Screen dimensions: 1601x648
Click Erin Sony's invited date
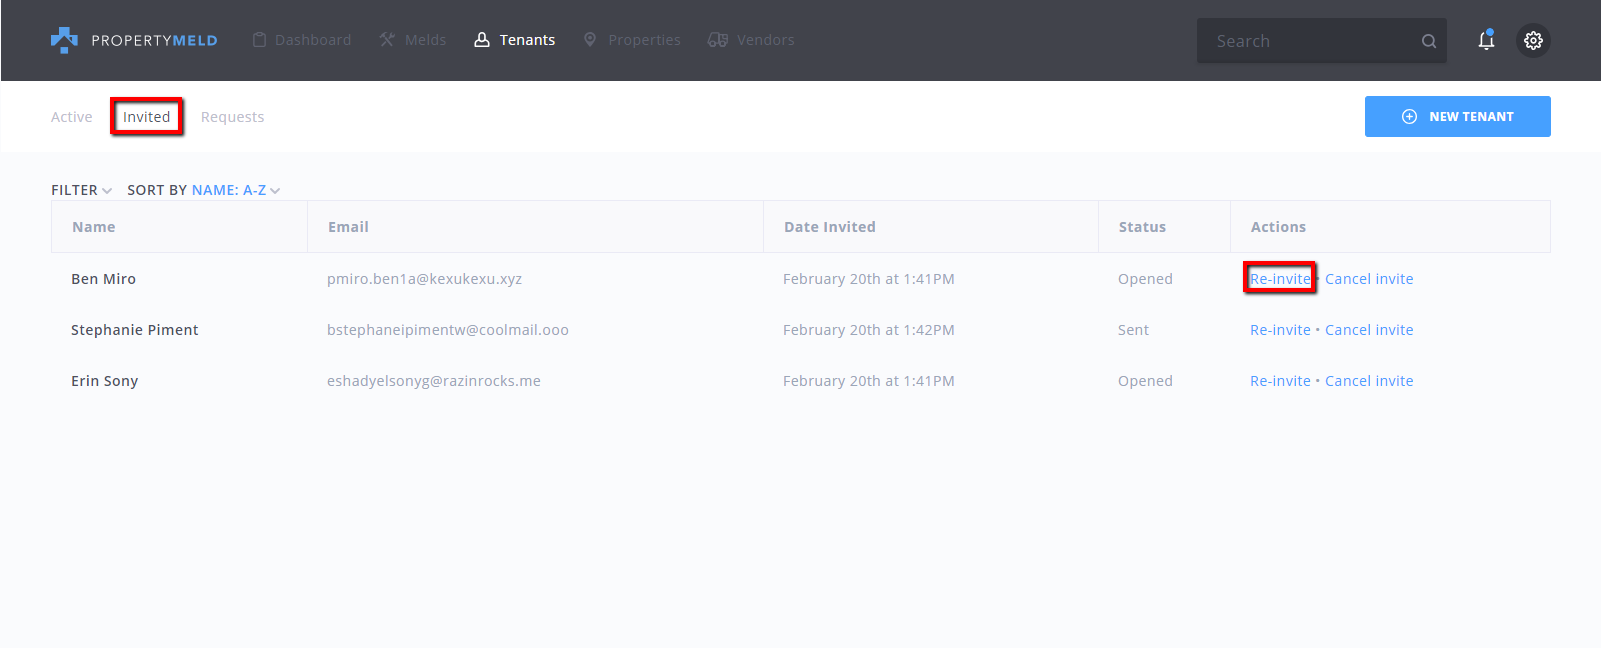(x=869, y=381)
